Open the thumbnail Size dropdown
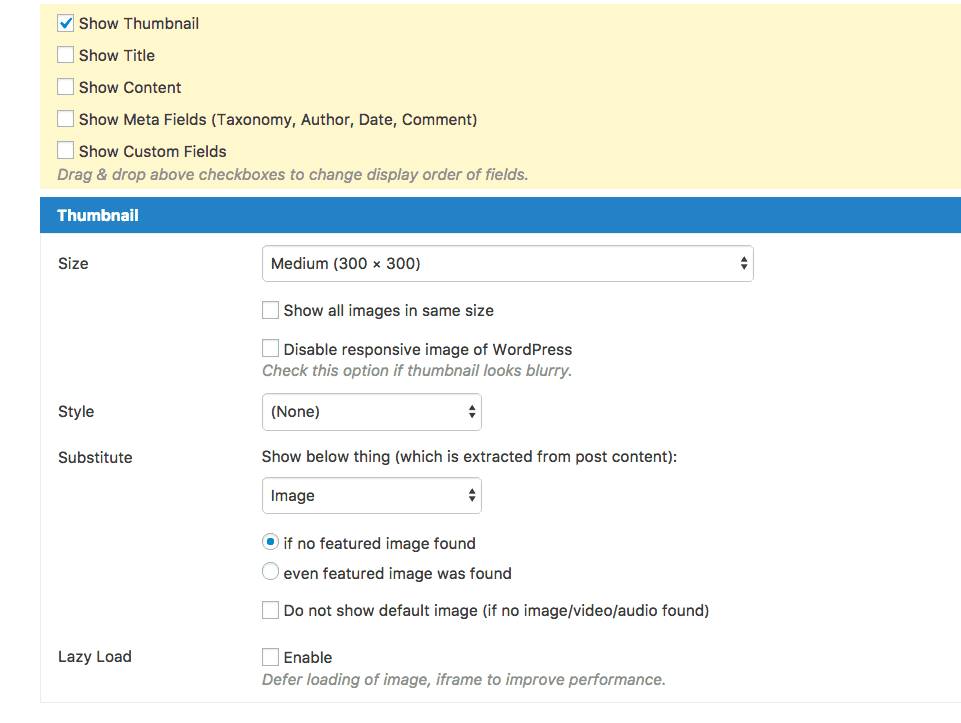 click(x=507, y=264)
